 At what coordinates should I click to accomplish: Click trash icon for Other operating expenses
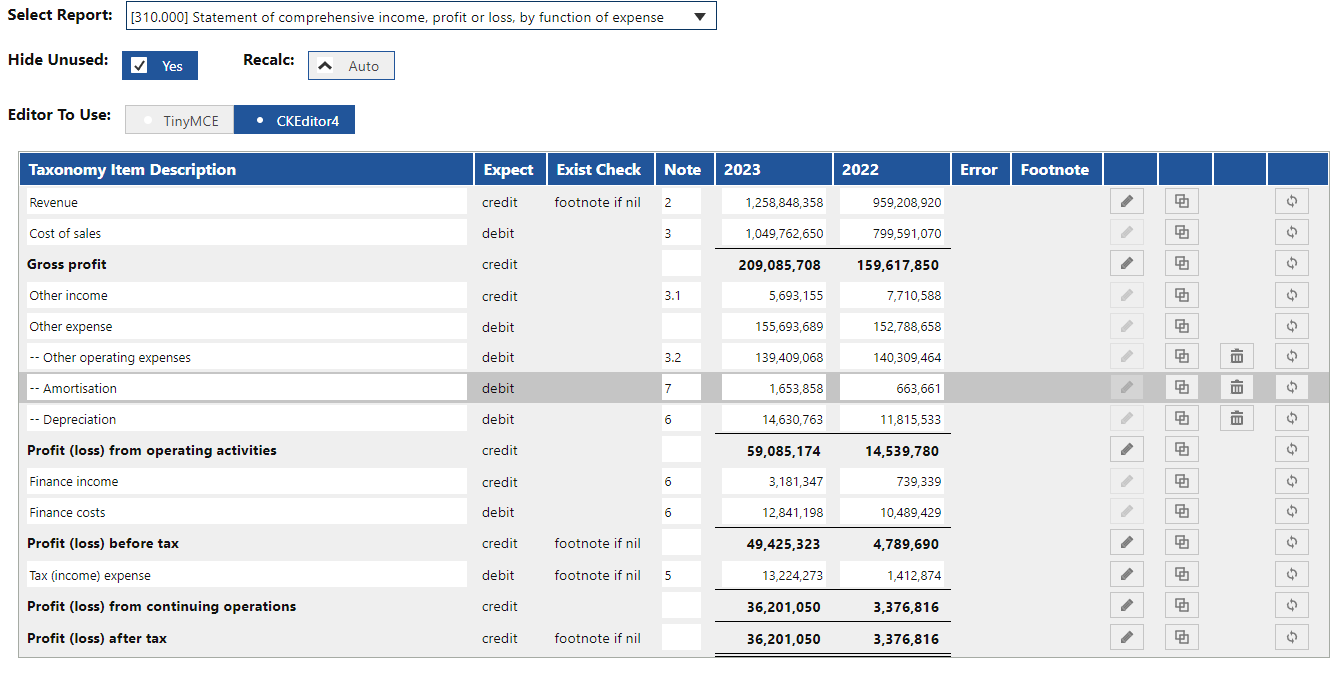[x=1236, y=357]
